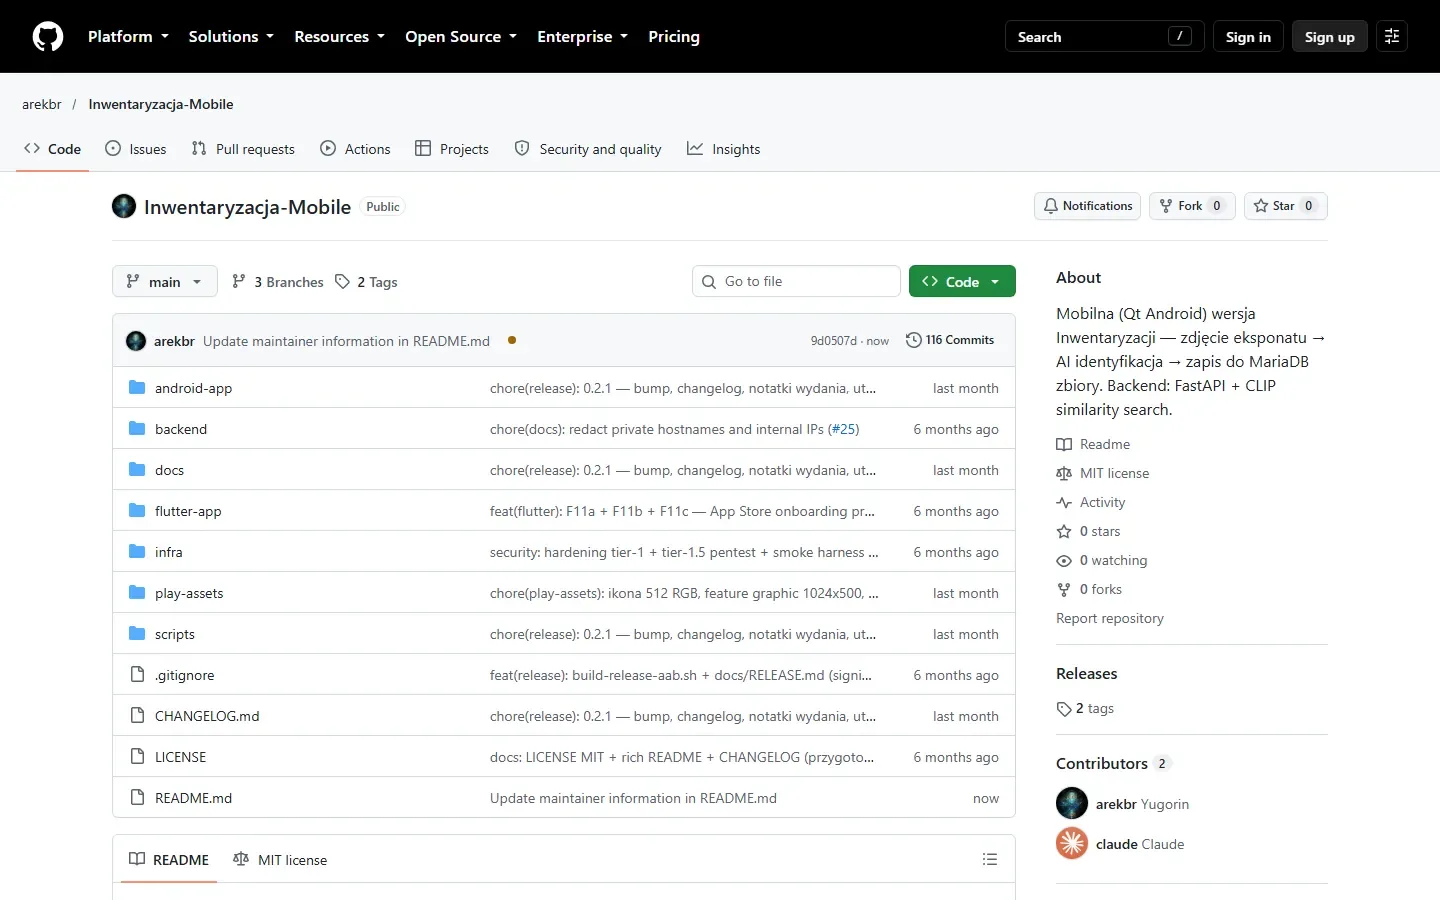Open arekbr's avatar in Contributors
This screenshot has width=1440, height=900.
pos(1072,803)
